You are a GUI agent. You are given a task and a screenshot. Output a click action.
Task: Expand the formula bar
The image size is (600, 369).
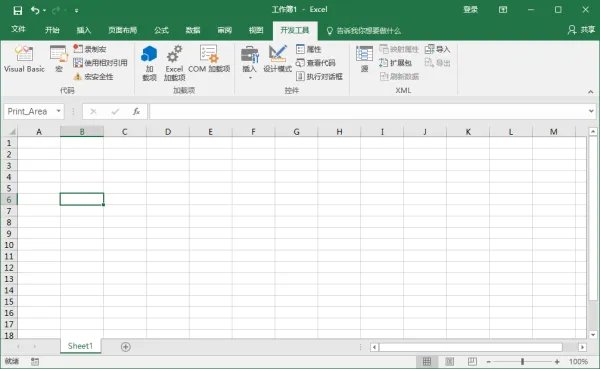click(592, 111)
